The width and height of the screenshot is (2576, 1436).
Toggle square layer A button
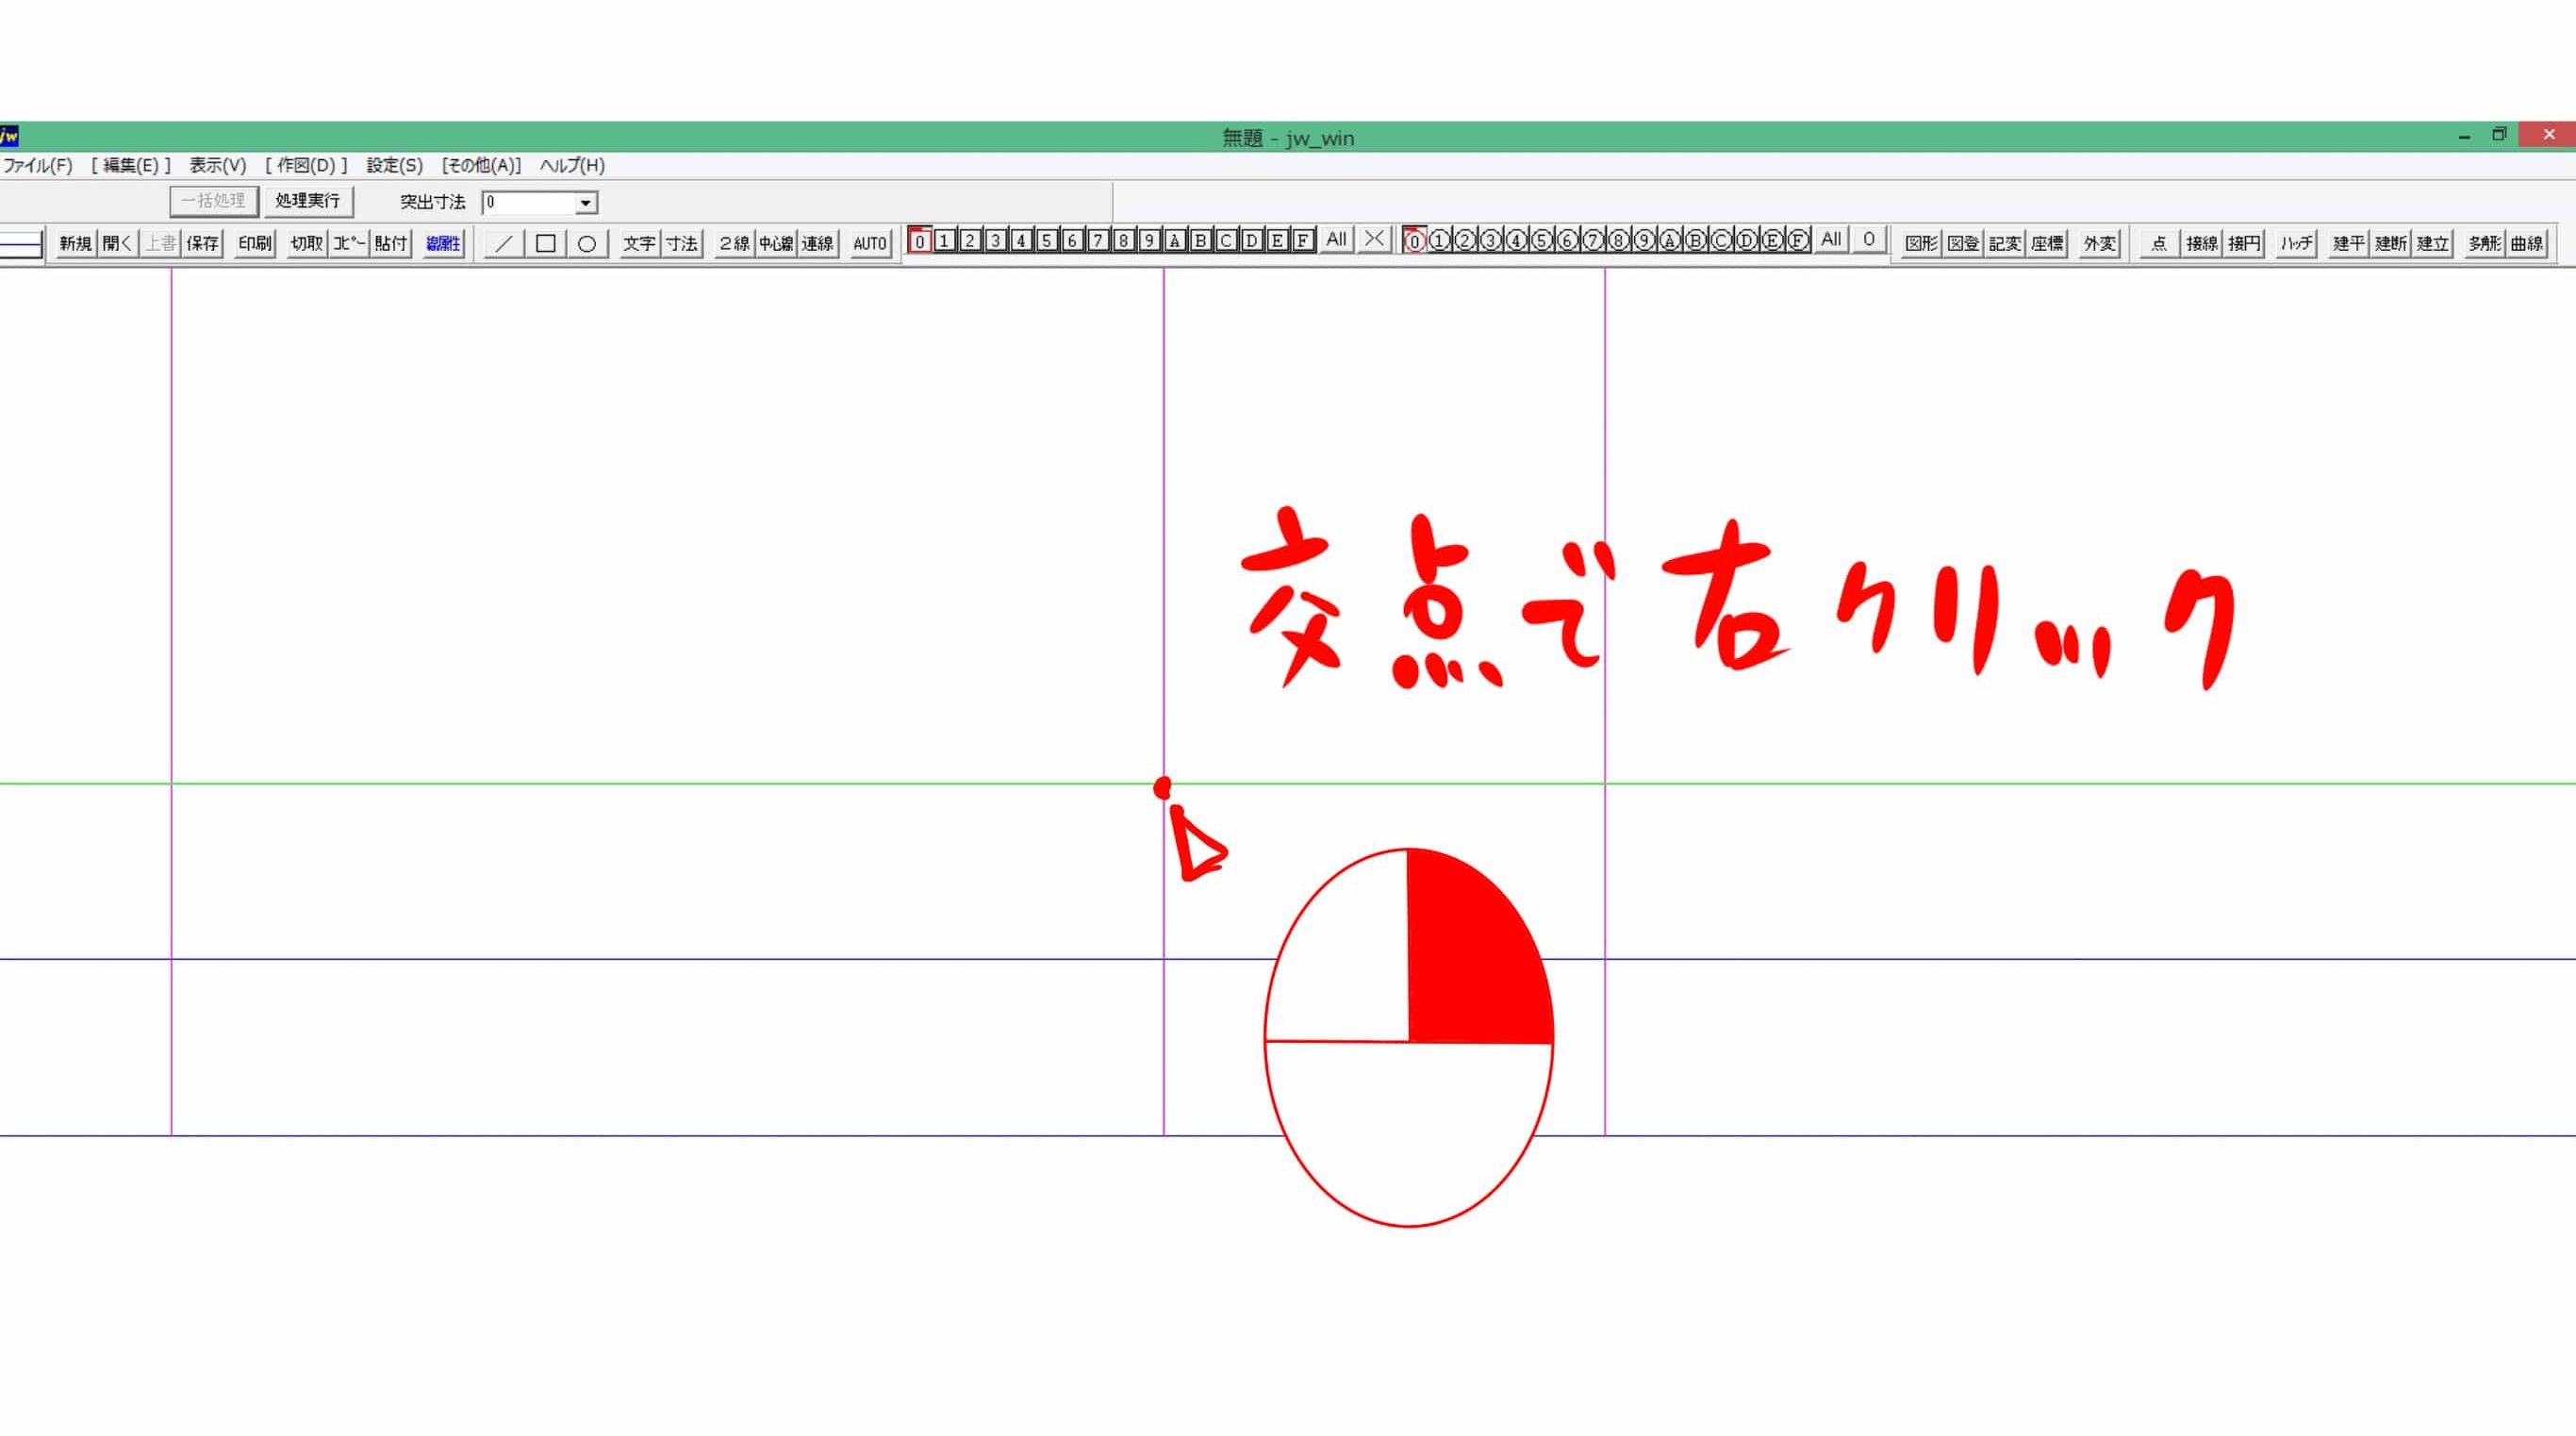pyautogui.click(x=1175, y=240)
